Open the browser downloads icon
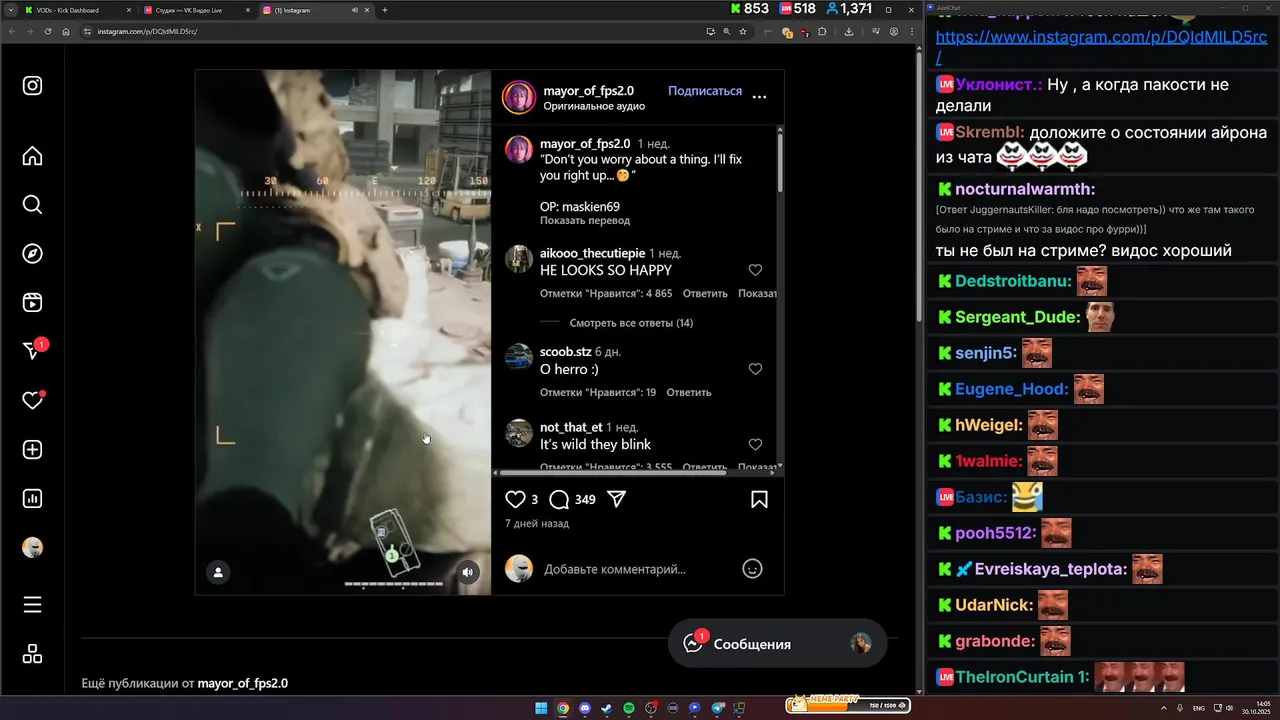This screenshot has height=720, width=1280. pos(849,32)
